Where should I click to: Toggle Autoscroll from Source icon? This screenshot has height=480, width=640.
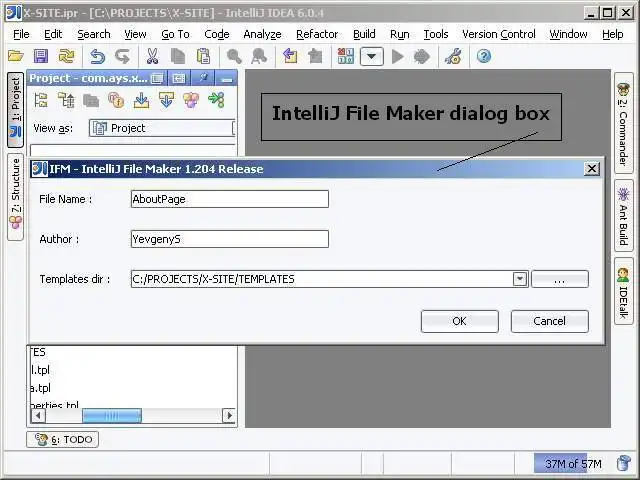[166, 100]
